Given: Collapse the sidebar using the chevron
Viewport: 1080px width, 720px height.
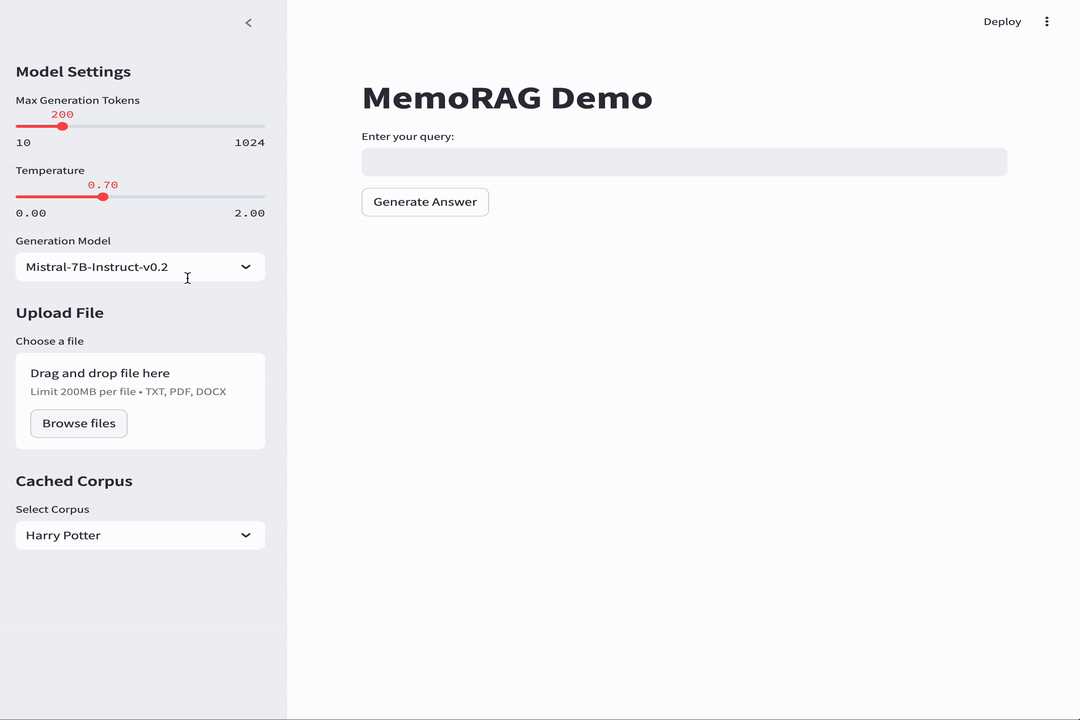Looking at the screenshot, I should tap(248, 22).
